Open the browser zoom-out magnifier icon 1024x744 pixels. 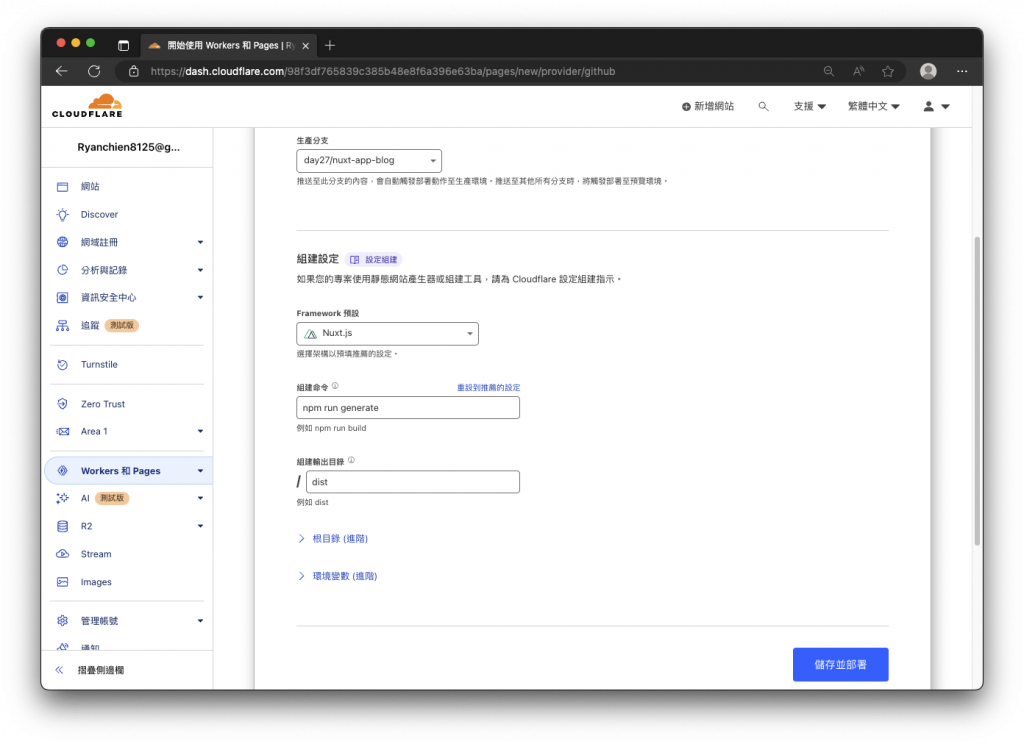click(x=828, y=71)
